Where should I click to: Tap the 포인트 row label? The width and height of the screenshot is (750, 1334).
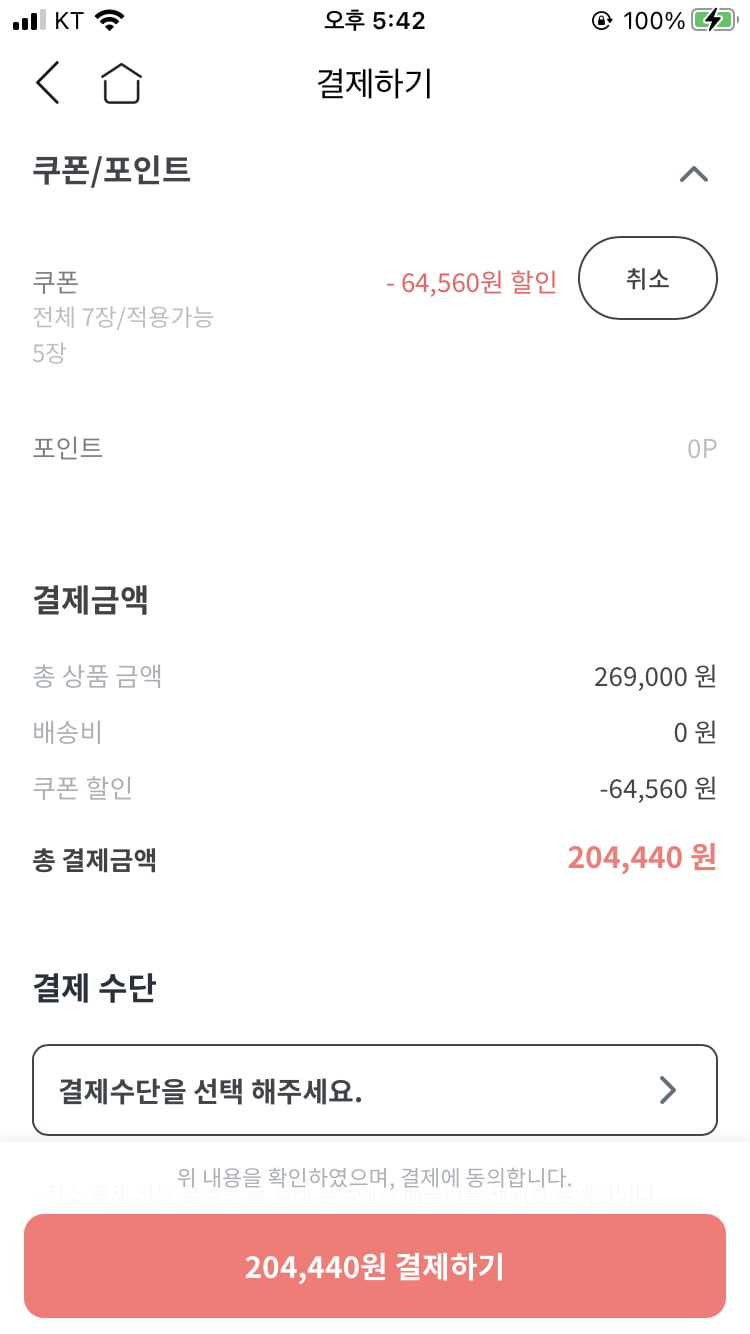[x=68, y=448]
